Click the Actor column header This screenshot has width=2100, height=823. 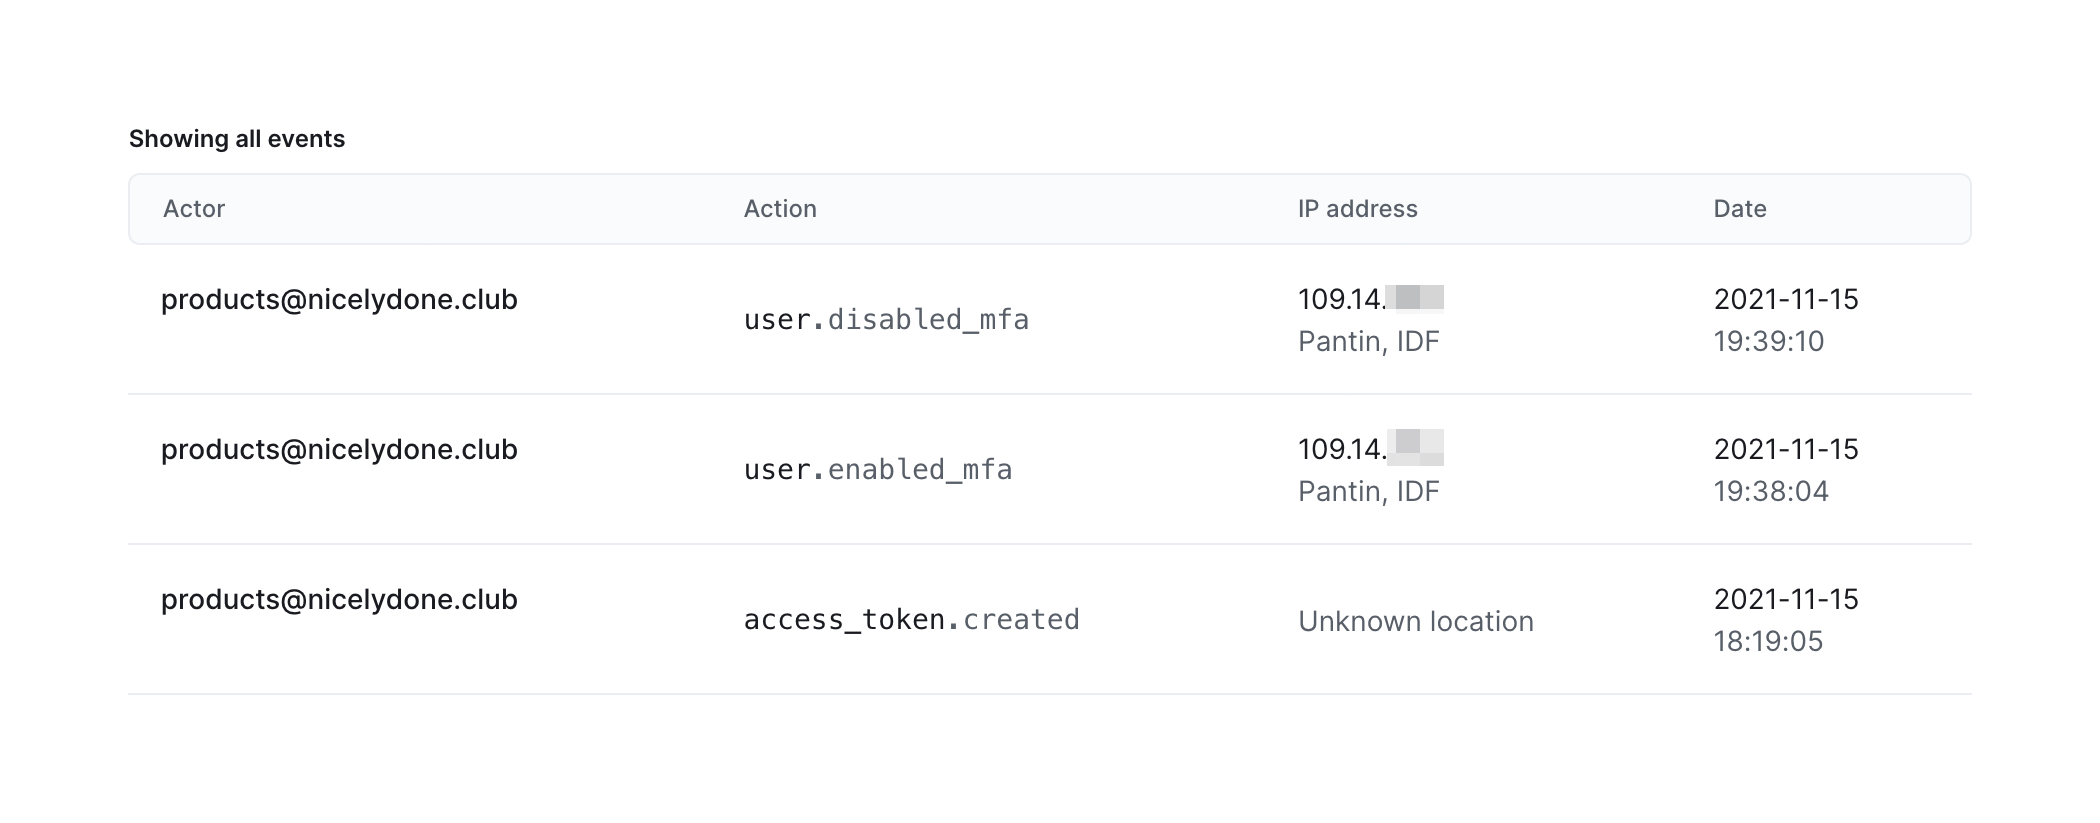click(x=194, y=208)
